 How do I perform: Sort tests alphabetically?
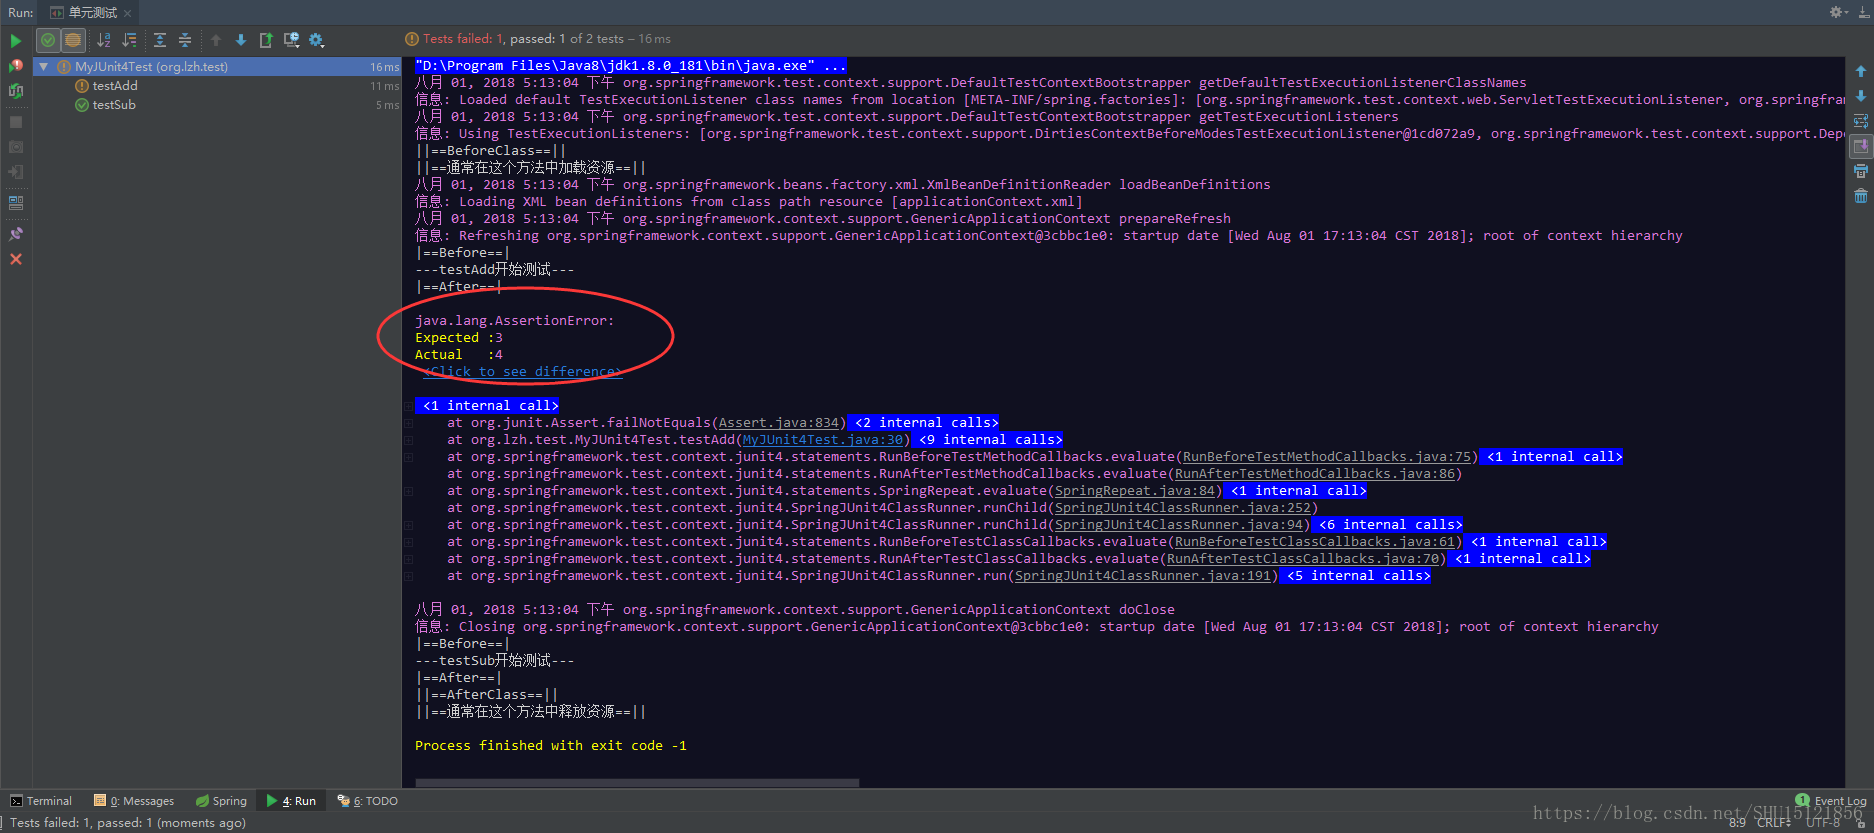pos(104,40)
